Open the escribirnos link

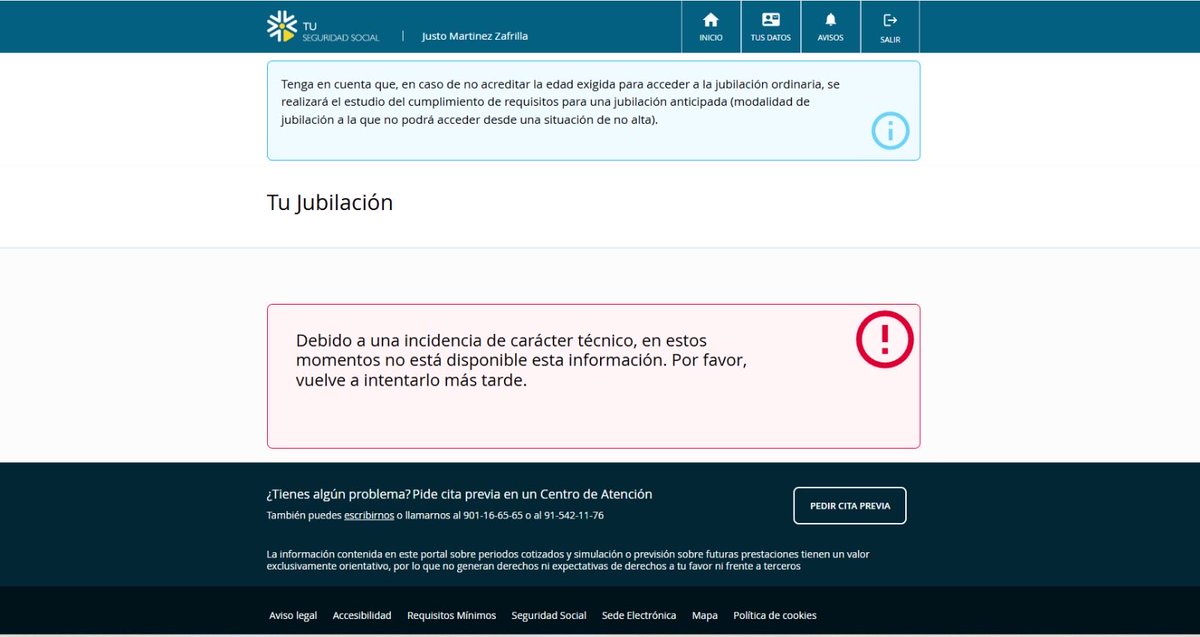(369, 516)
